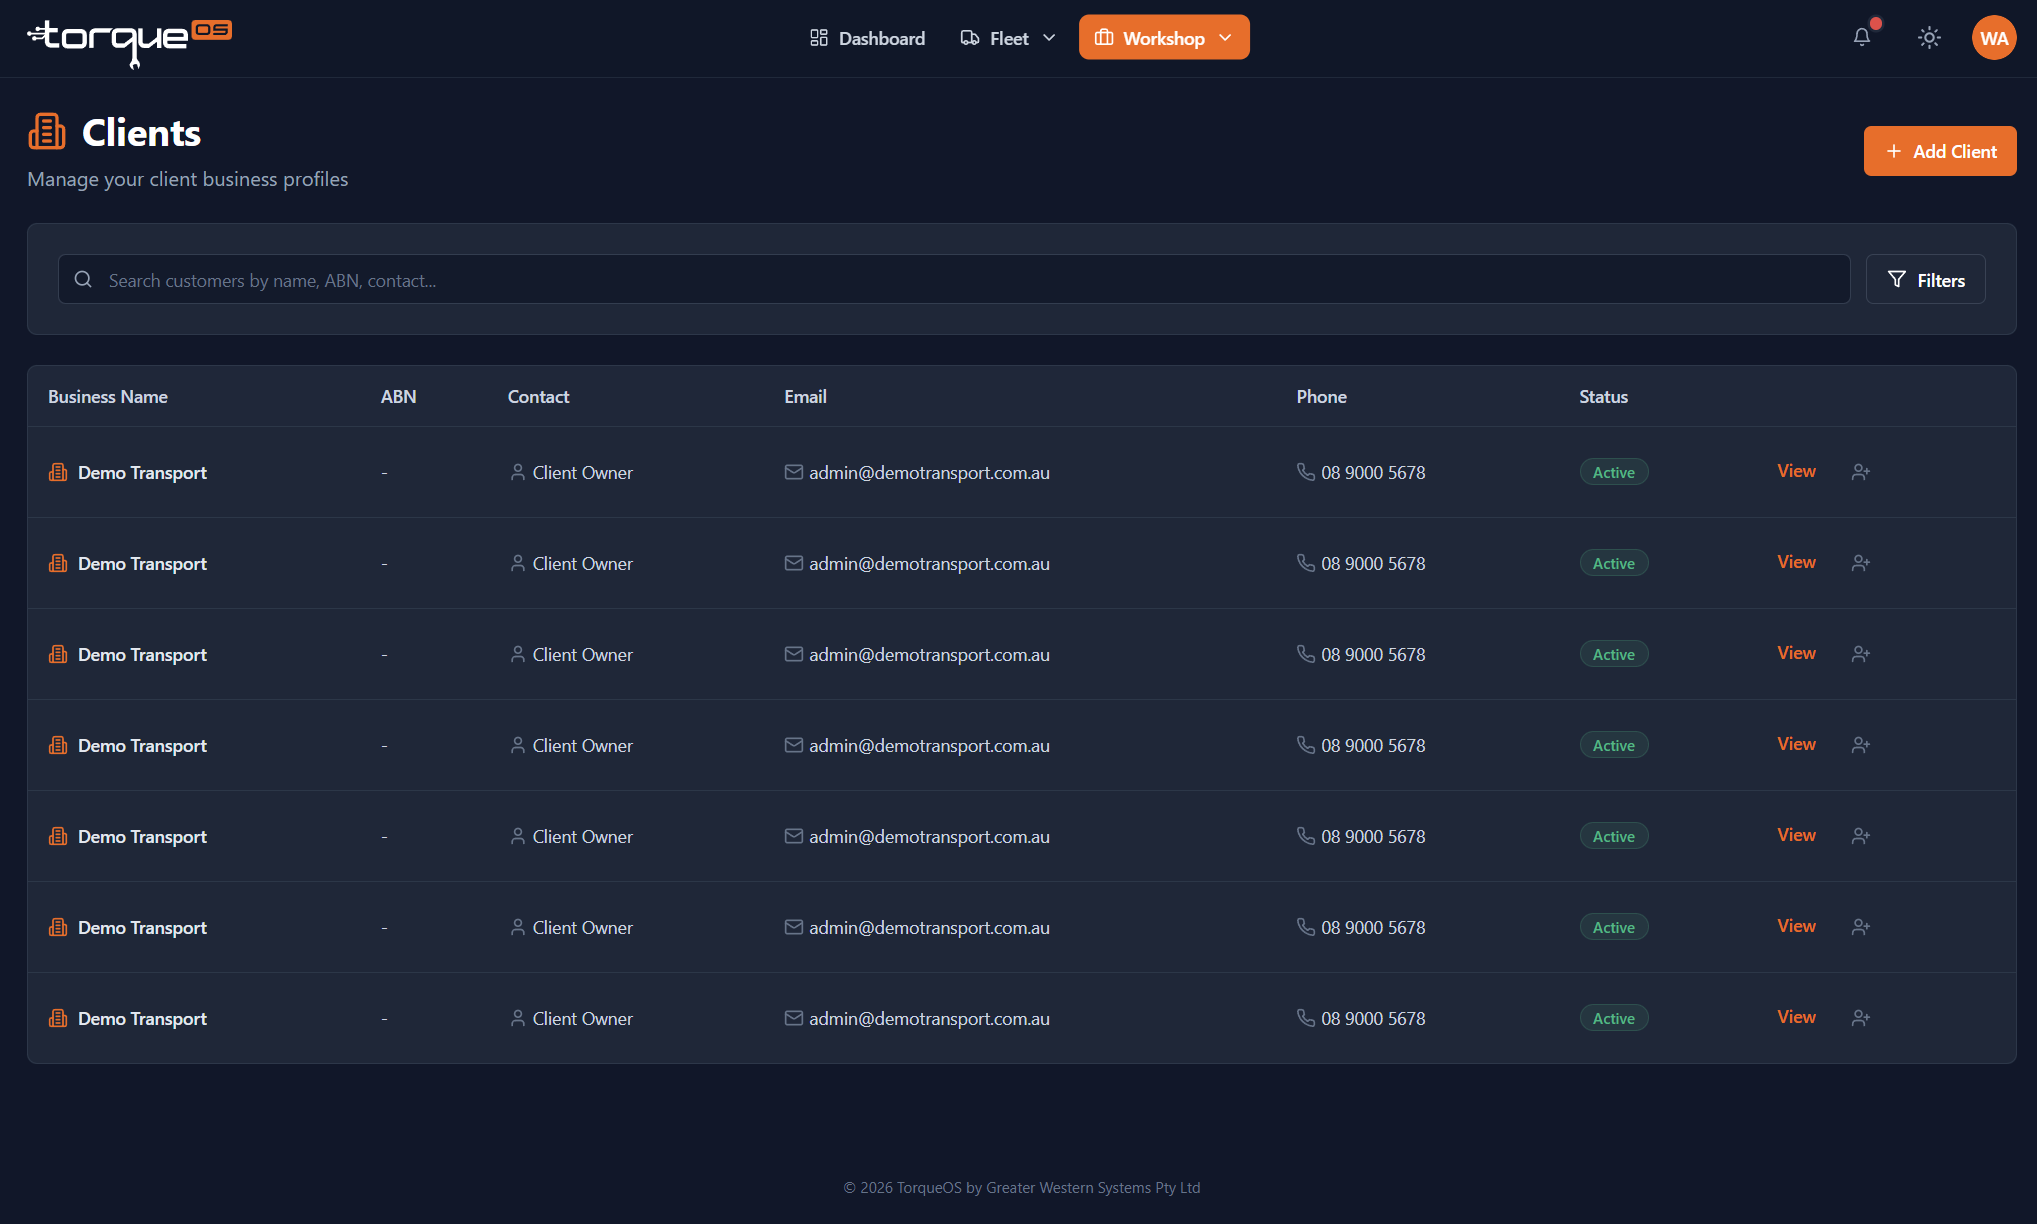Click the Business Name column header
Viewport: 2037px width, 1224px height.
(x=108, y=397)
